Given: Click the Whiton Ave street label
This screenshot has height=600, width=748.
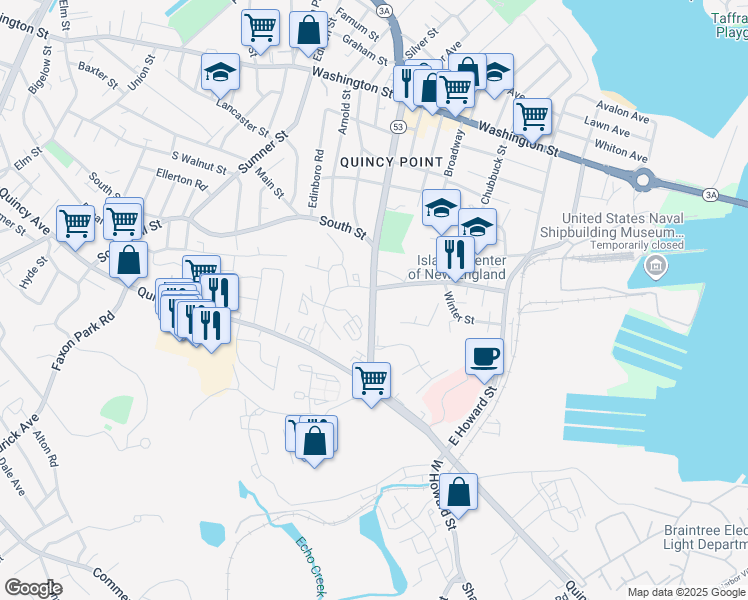Looking at the screenshot, I should 621,151.
